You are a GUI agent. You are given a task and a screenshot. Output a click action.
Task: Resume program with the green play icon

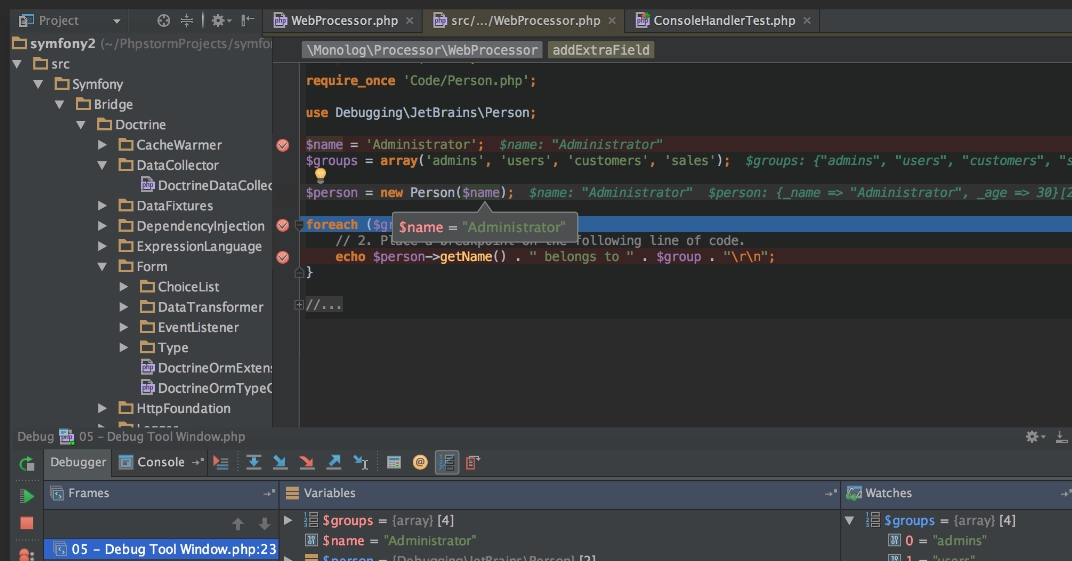click(26, 496)
